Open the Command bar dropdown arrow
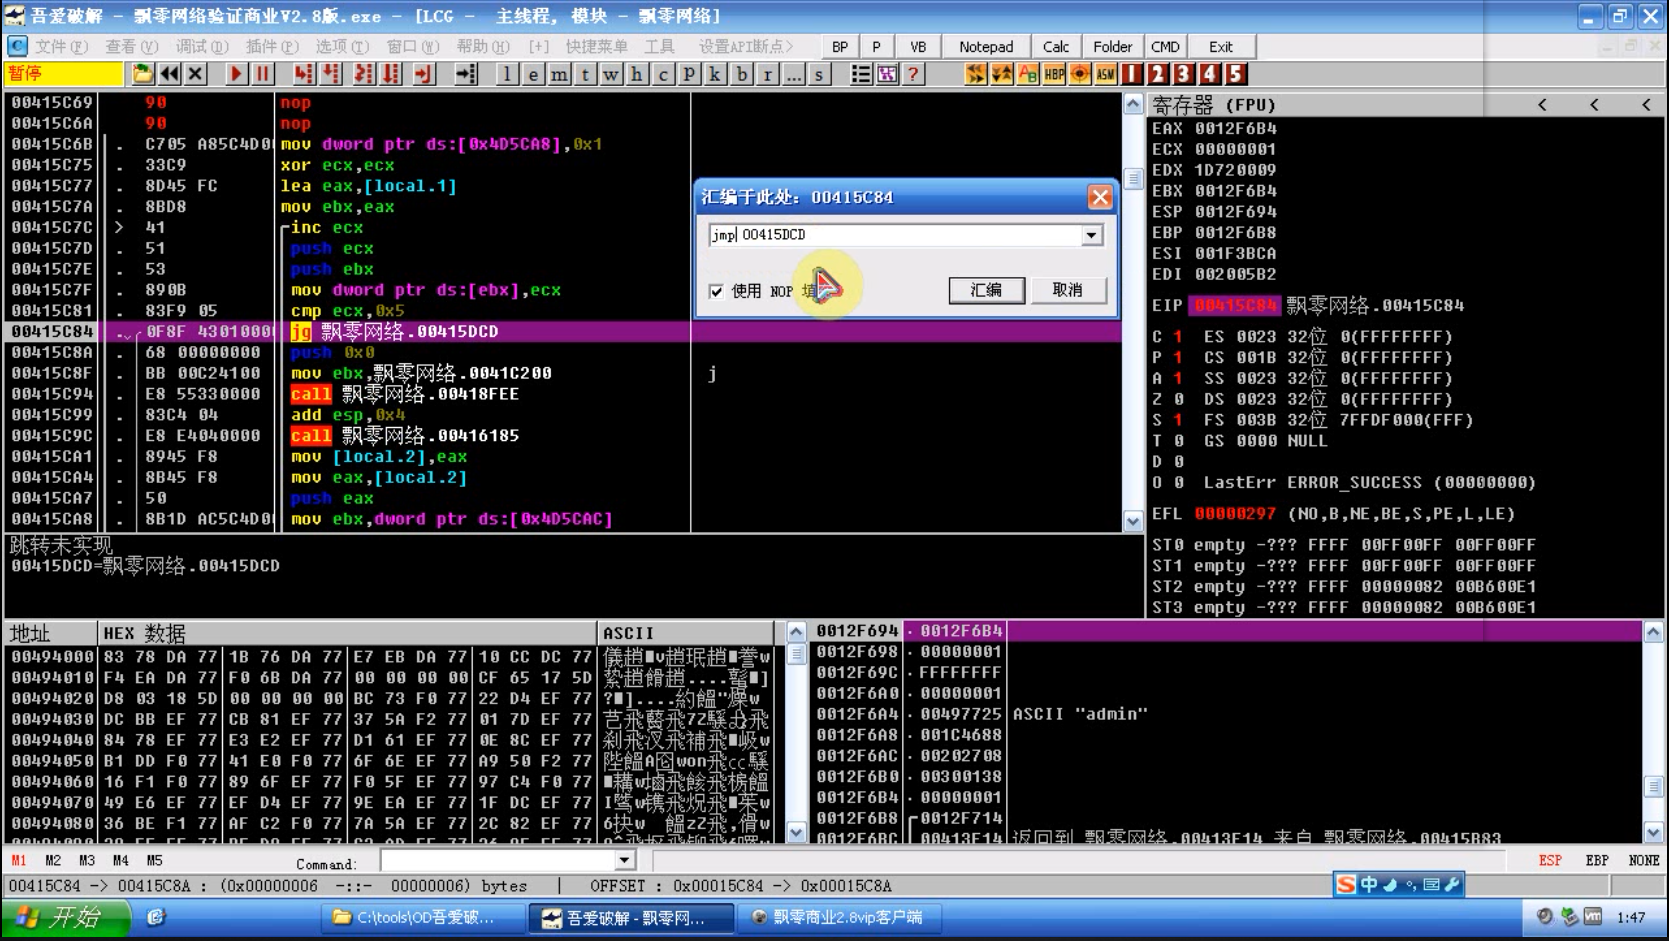The image size is (1669, 941). point(624,861)
